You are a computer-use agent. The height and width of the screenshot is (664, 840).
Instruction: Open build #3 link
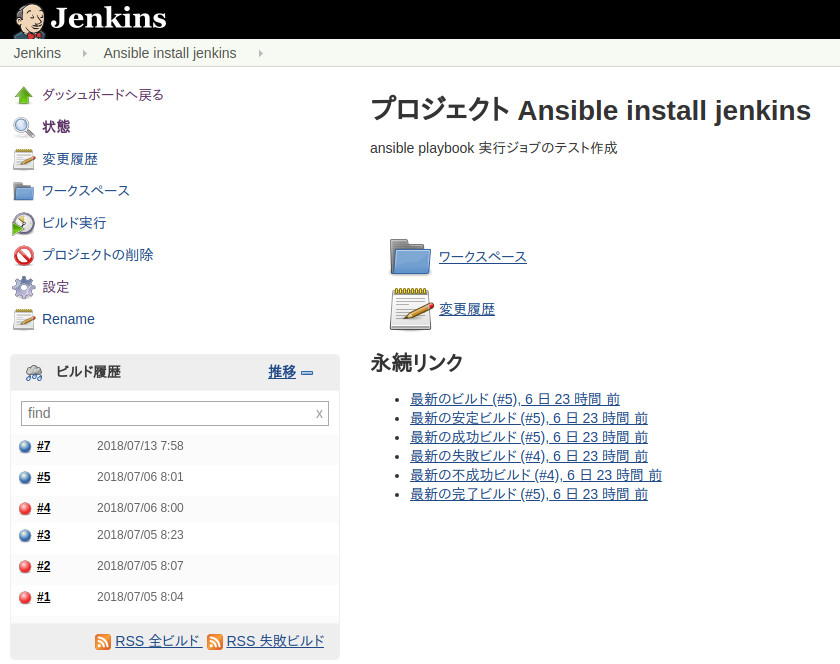[43, 535]
